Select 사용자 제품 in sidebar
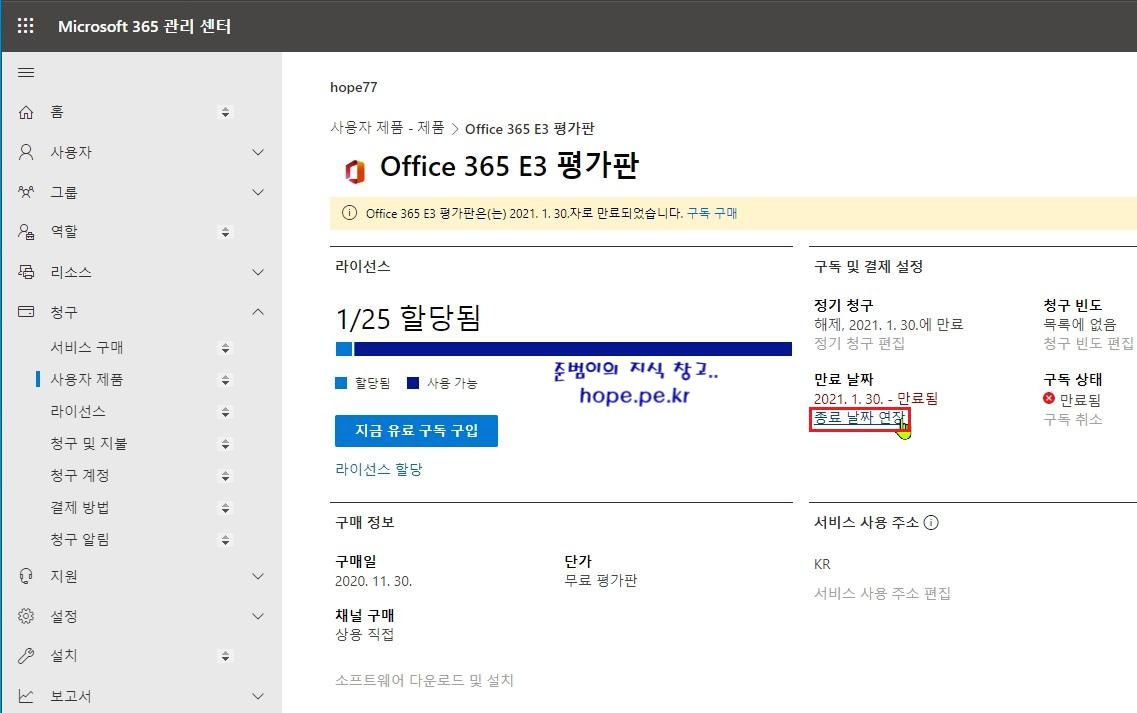Screen dimensions: 1137x713 86,379
